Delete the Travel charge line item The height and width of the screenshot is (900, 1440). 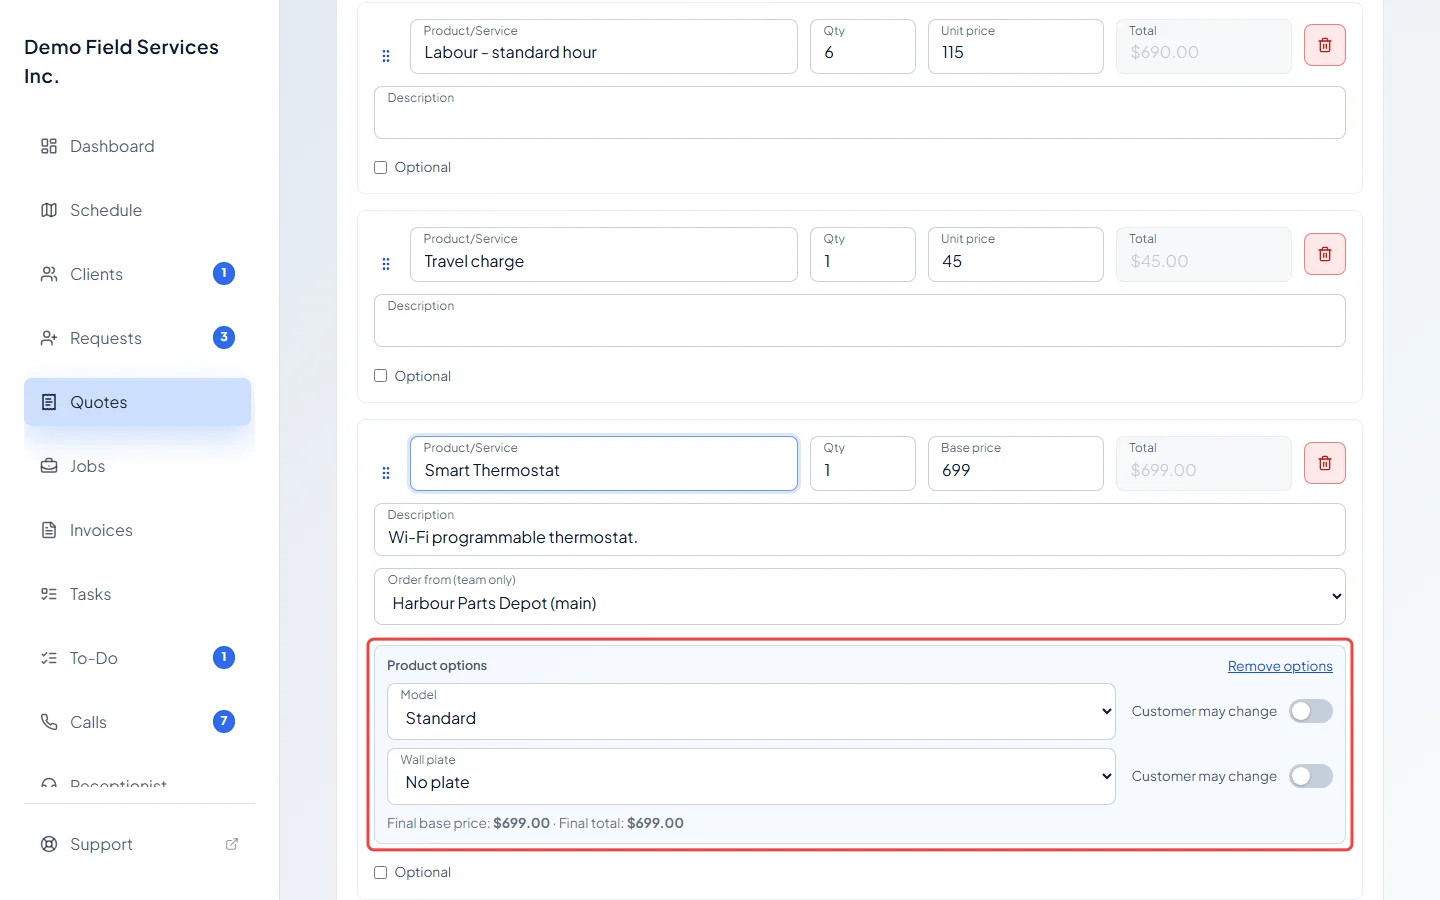[1324, 255]
